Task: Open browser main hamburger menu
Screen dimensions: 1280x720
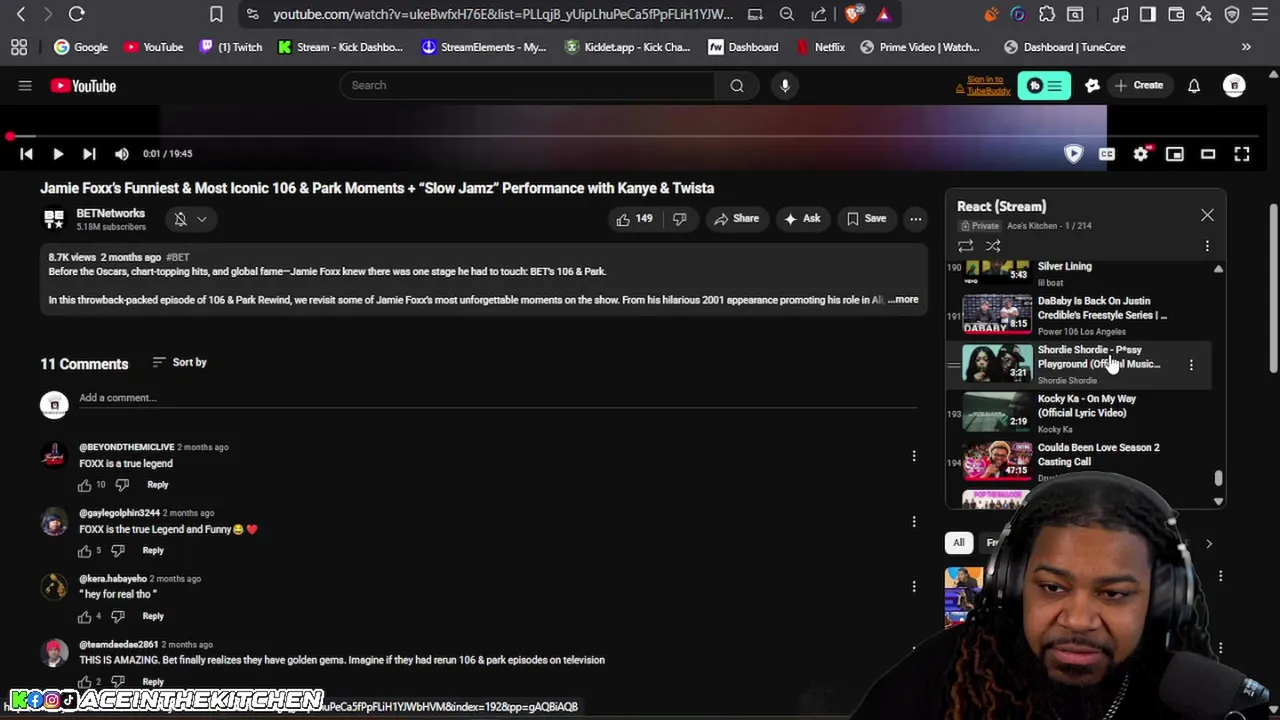Action: (x=1261, y=14)
